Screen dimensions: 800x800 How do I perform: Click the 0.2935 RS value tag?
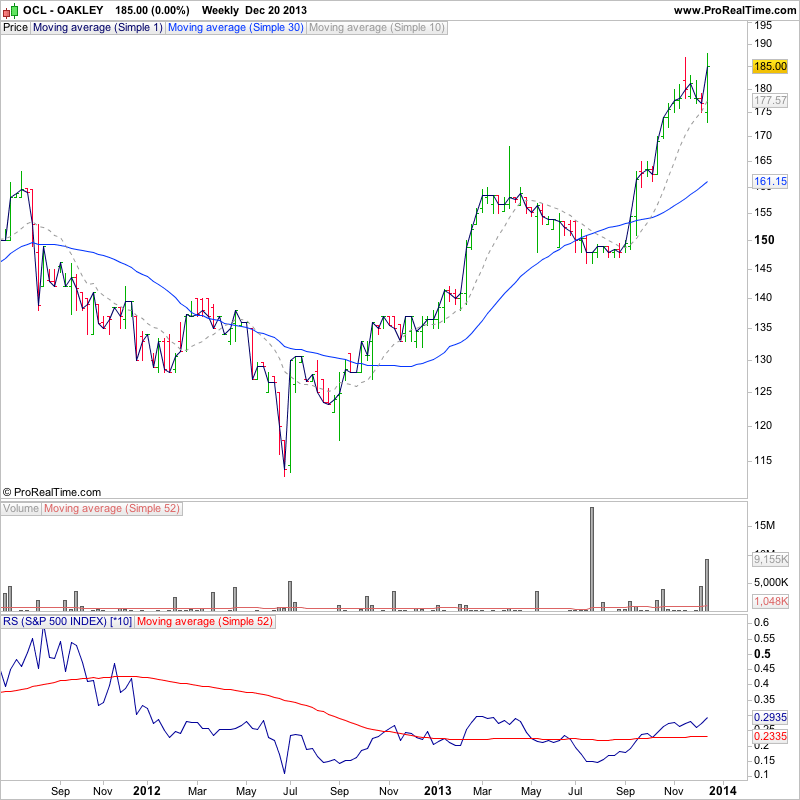click(770, 717)
